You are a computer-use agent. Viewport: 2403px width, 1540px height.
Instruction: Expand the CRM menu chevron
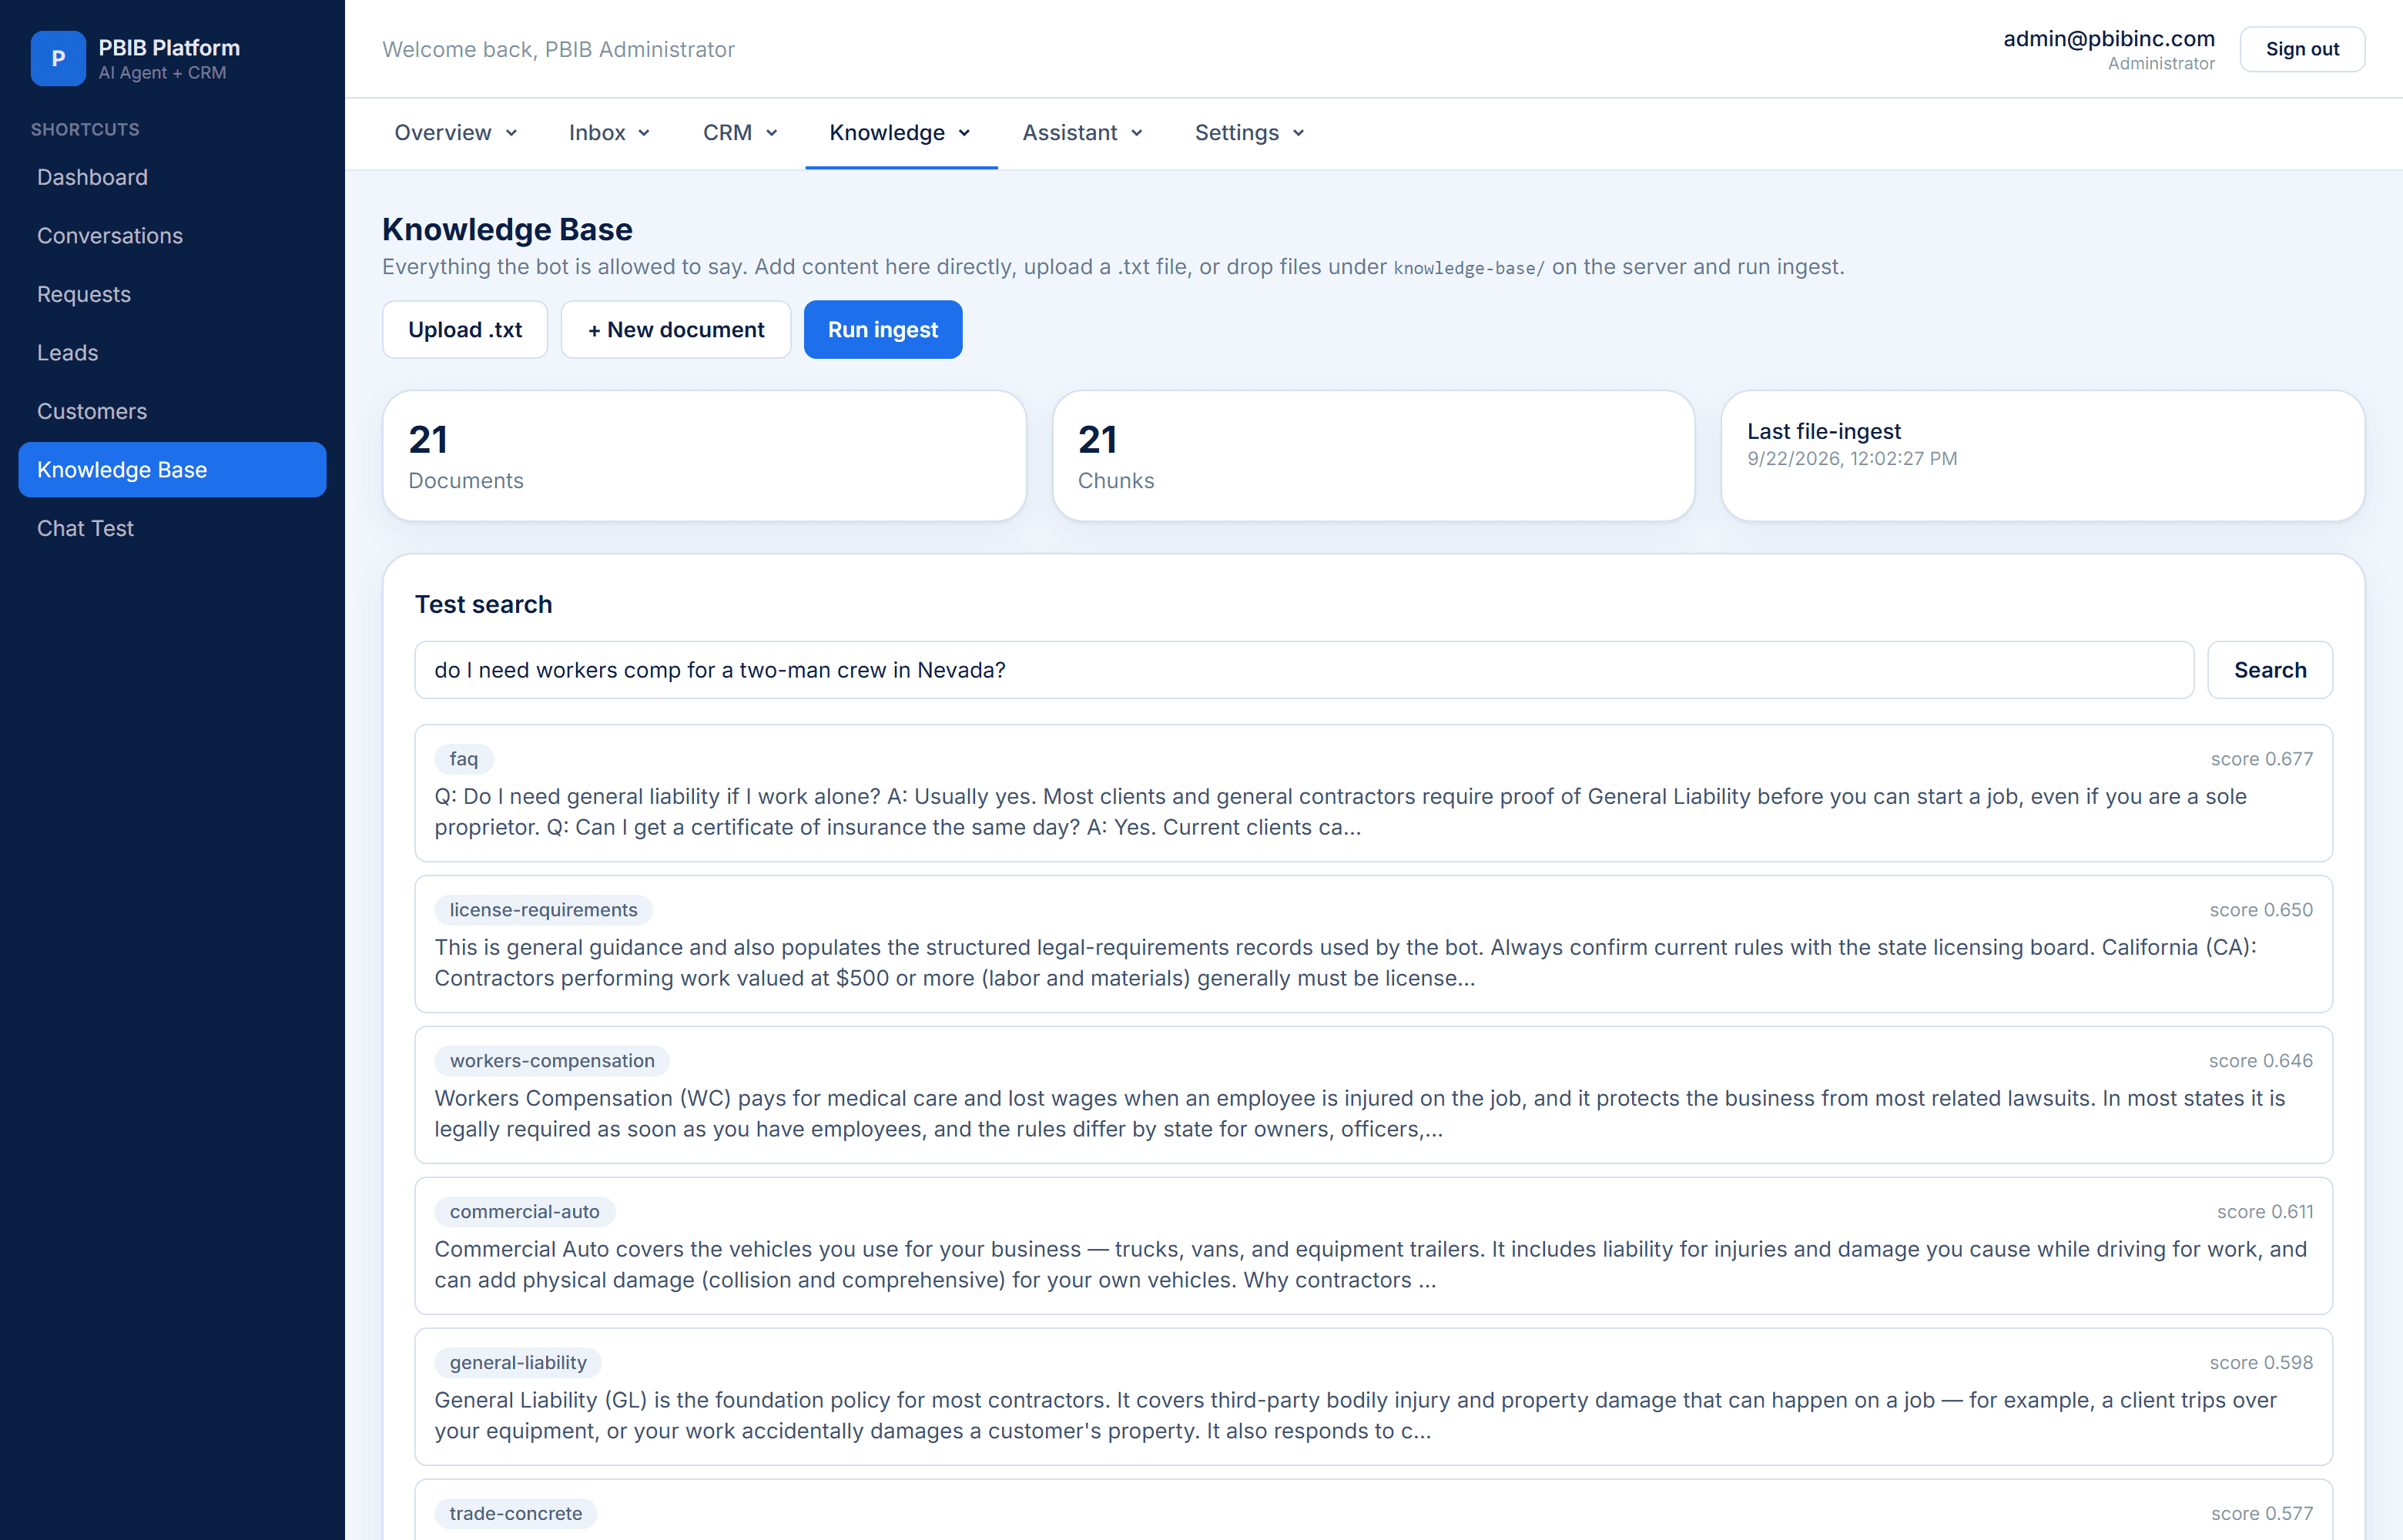(x=771, y=133)
